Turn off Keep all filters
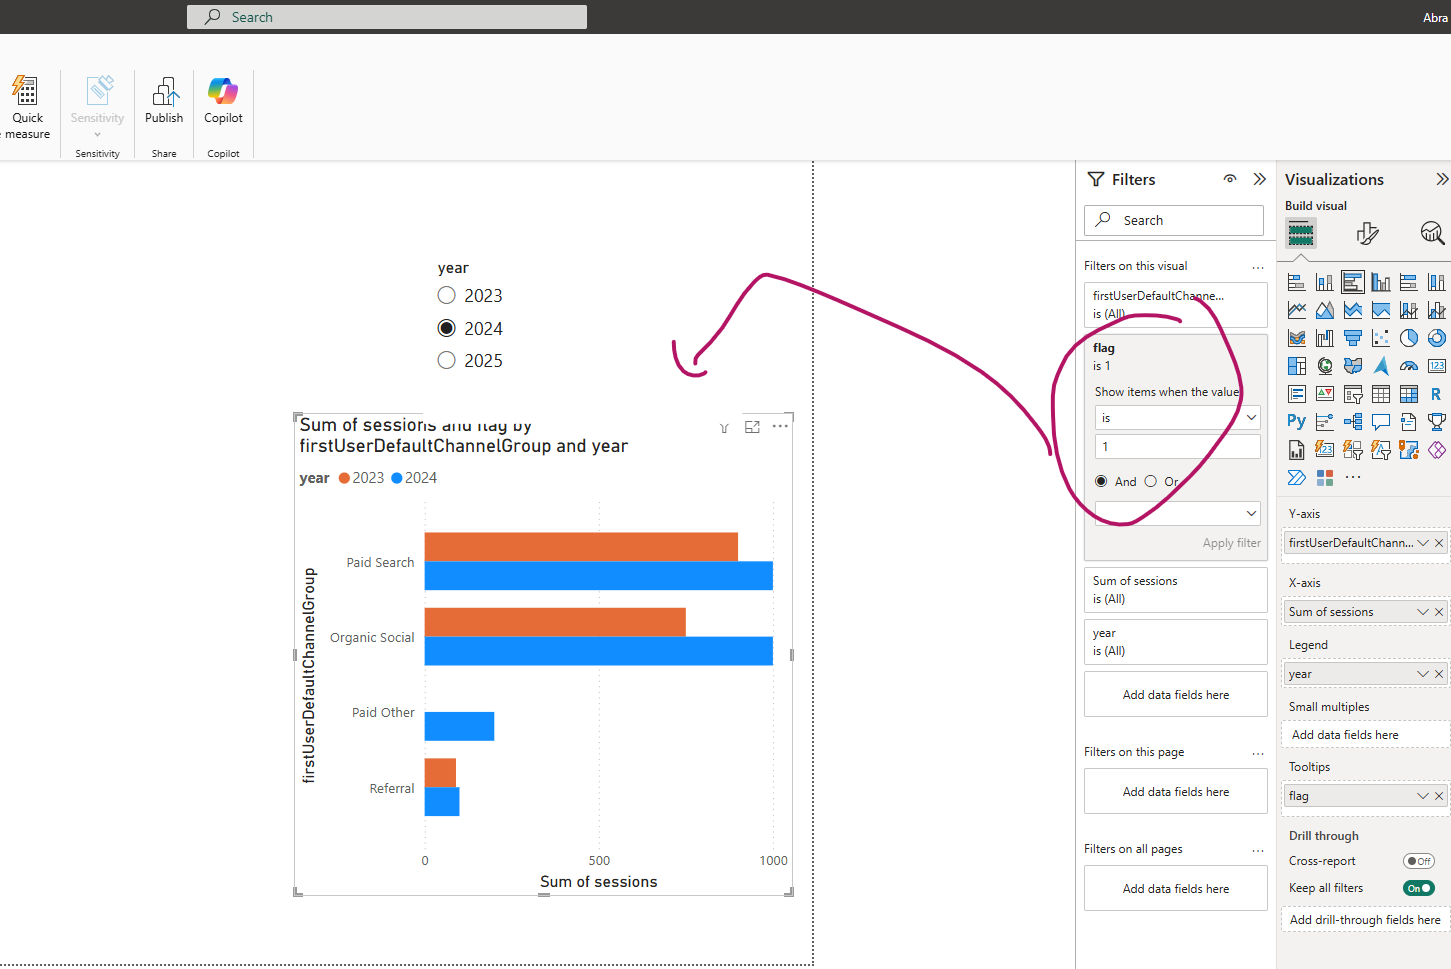Viewport: 1451px width, 969px height. (x=1418, y=888)
